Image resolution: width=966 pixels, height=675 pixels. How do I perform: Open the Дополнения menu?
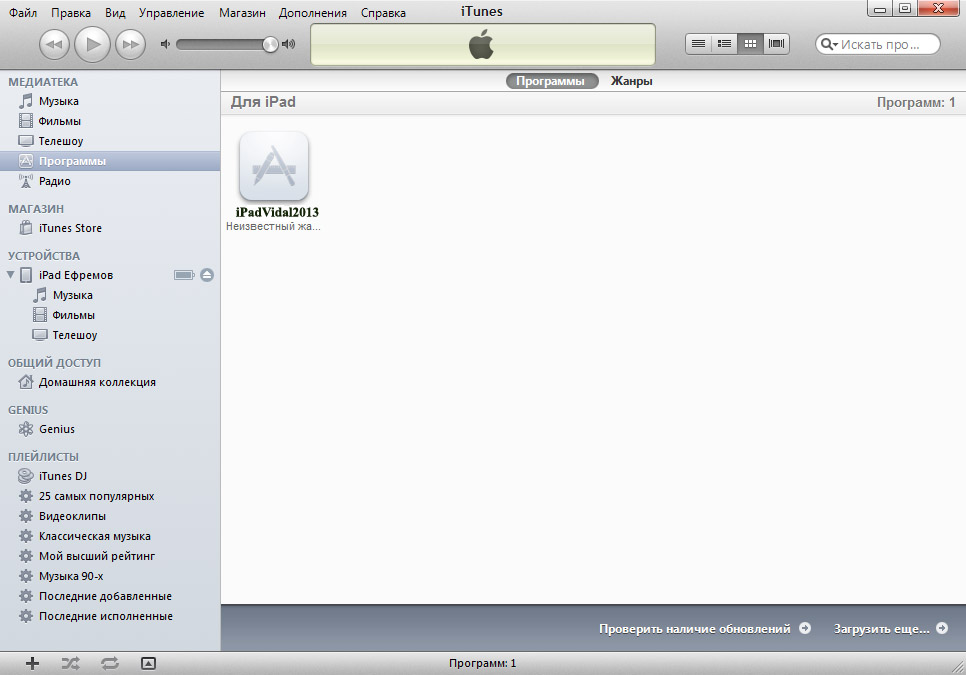(312, 12)
